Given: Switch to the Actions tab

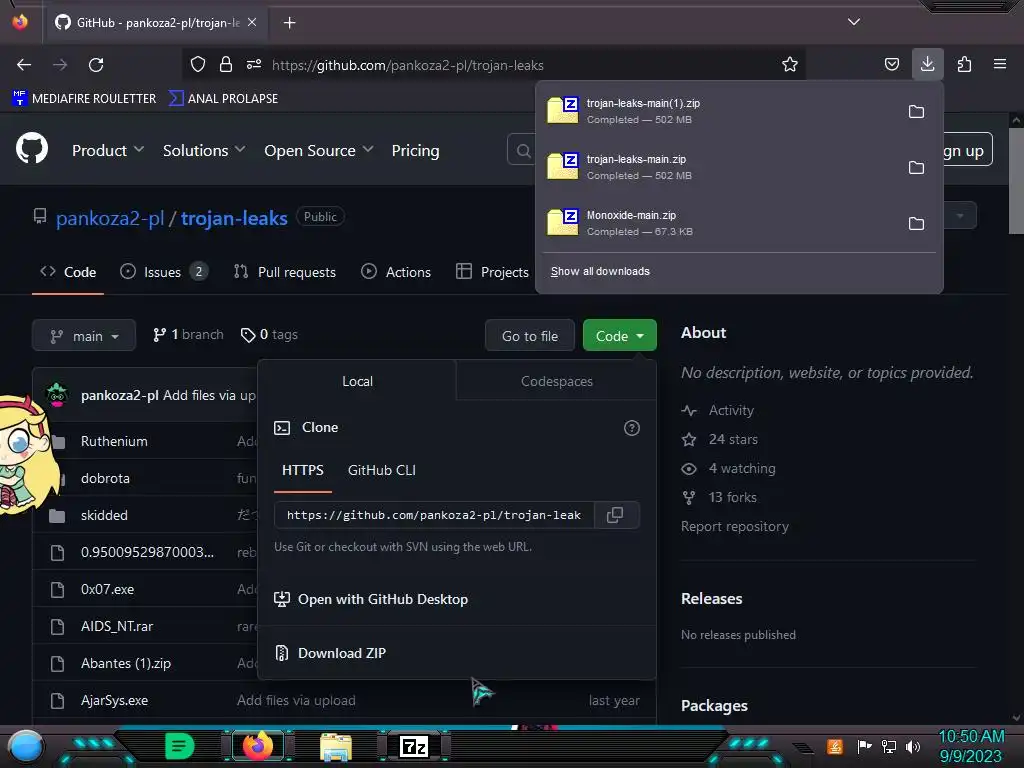Looking at the screenshot, I should coord(396,272).
